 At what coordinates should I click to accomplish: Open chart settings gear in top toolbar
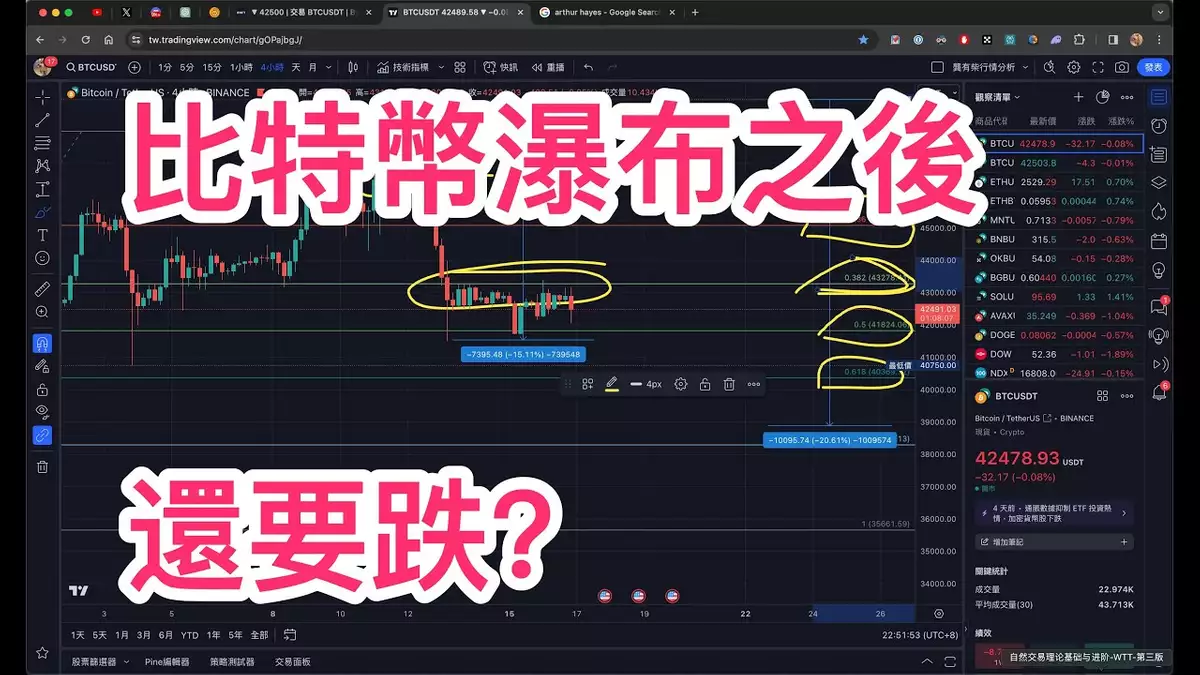tap(1073, 67)
